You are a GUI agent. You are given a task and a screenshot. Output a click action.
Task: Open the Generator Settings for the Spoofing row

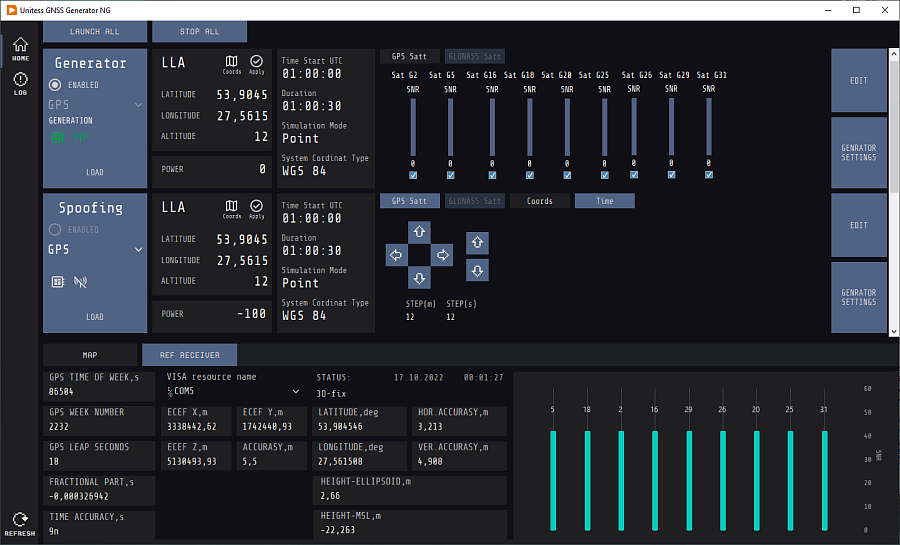click(858, 297)
